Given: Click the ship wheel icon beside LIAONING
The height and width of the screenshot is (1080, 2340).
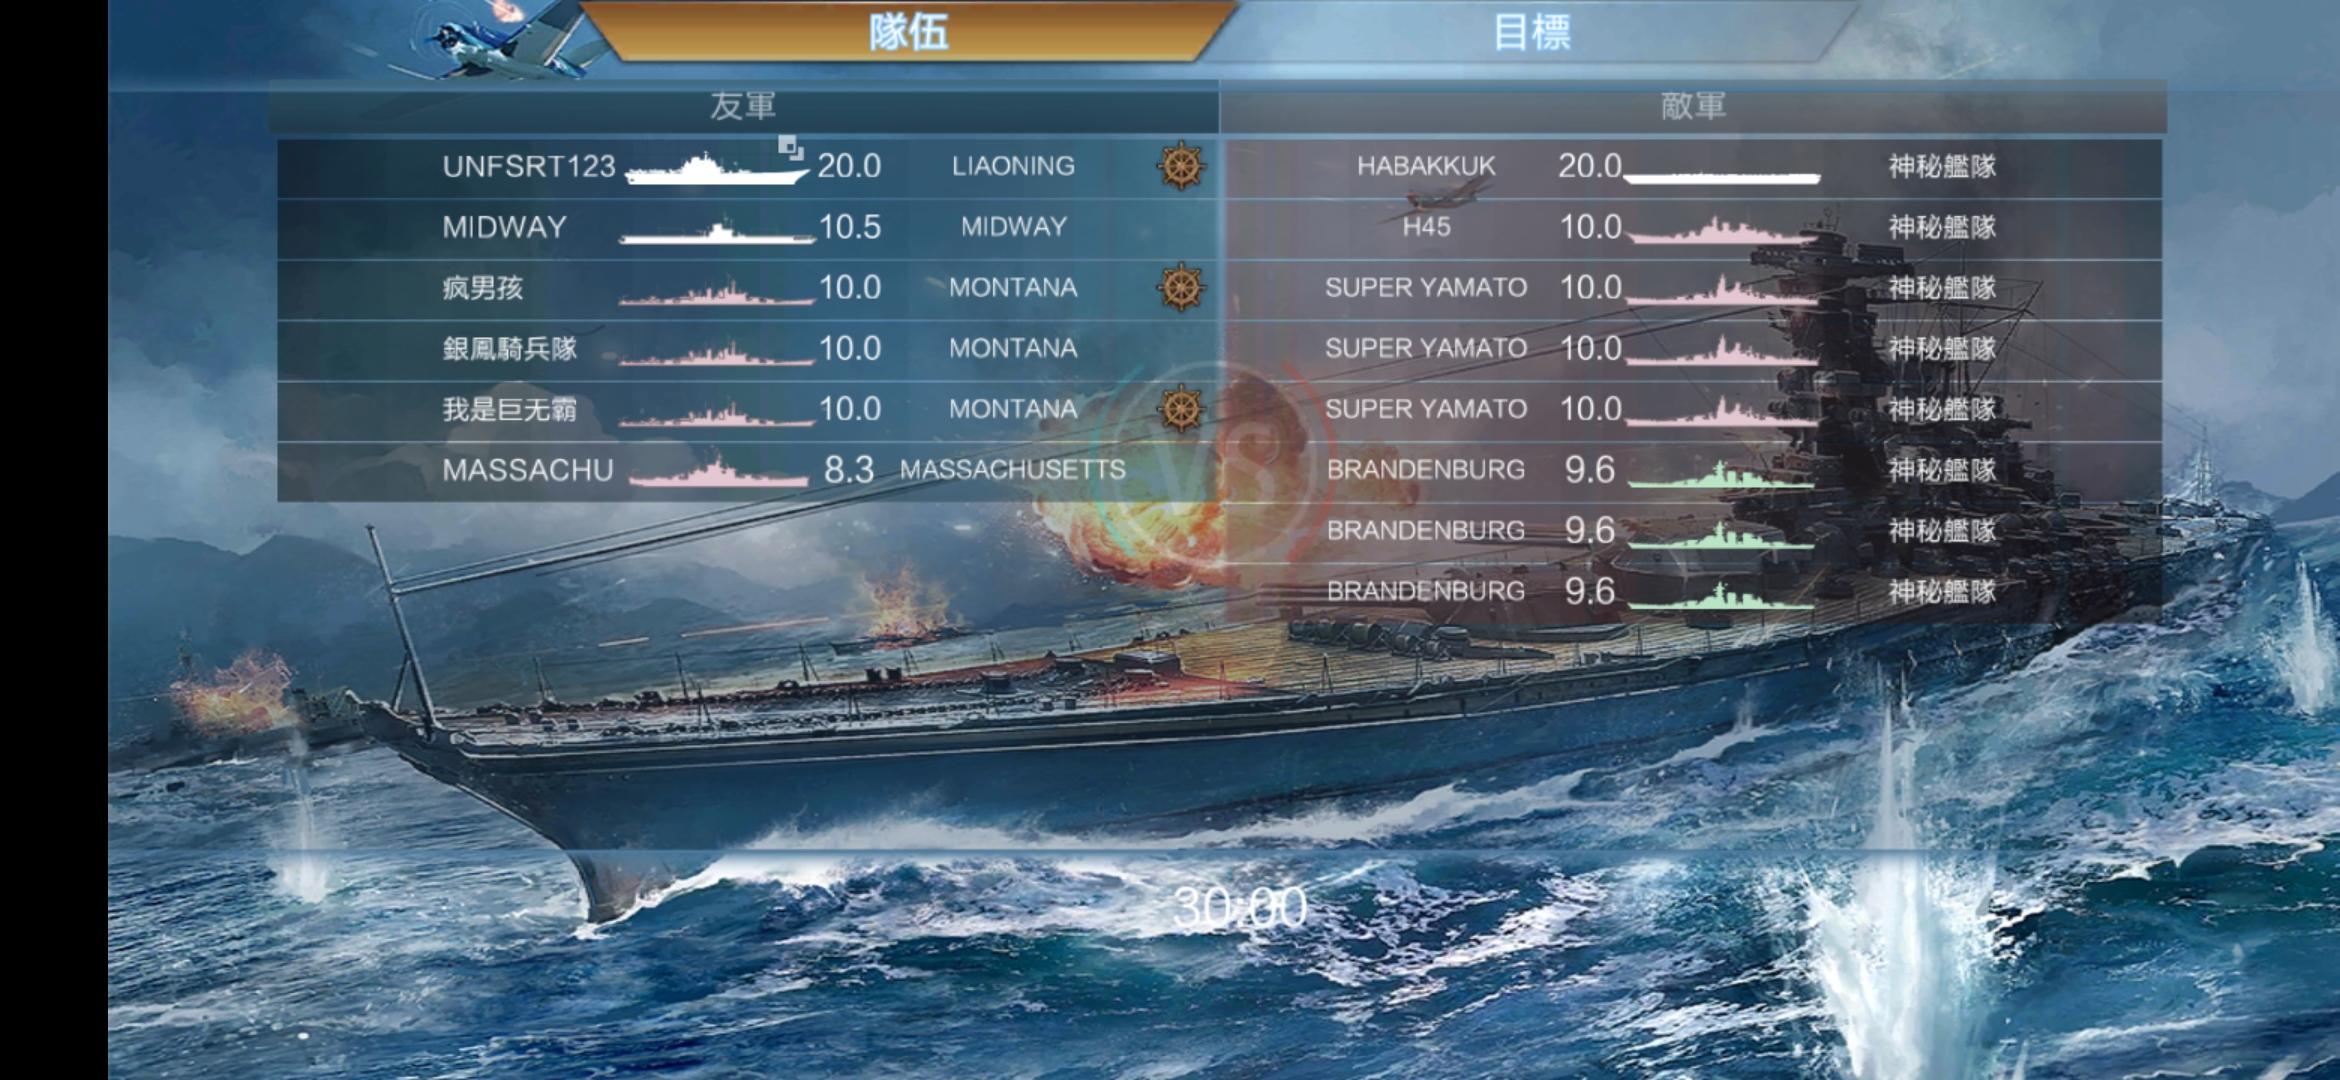Looking at the screenshot, I should 1181,166.
